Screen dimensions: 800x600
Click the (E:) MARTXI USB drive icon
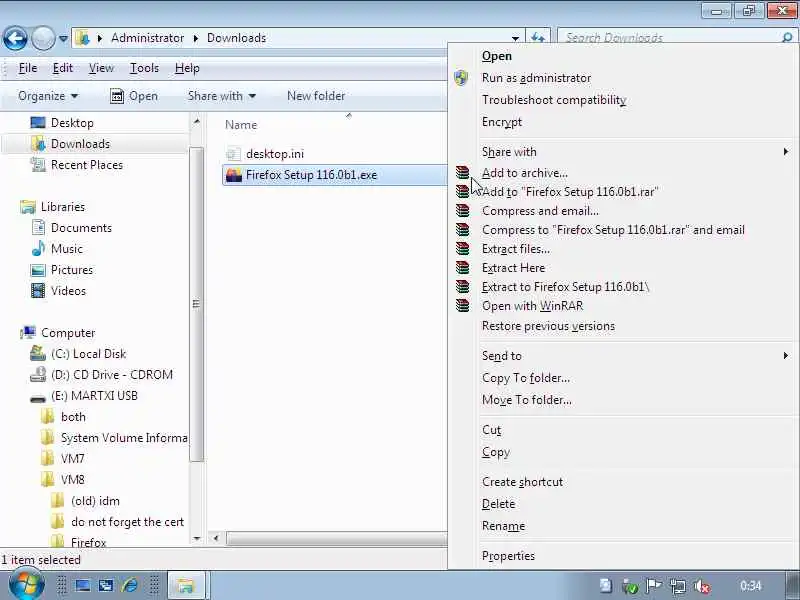point(38,397)
